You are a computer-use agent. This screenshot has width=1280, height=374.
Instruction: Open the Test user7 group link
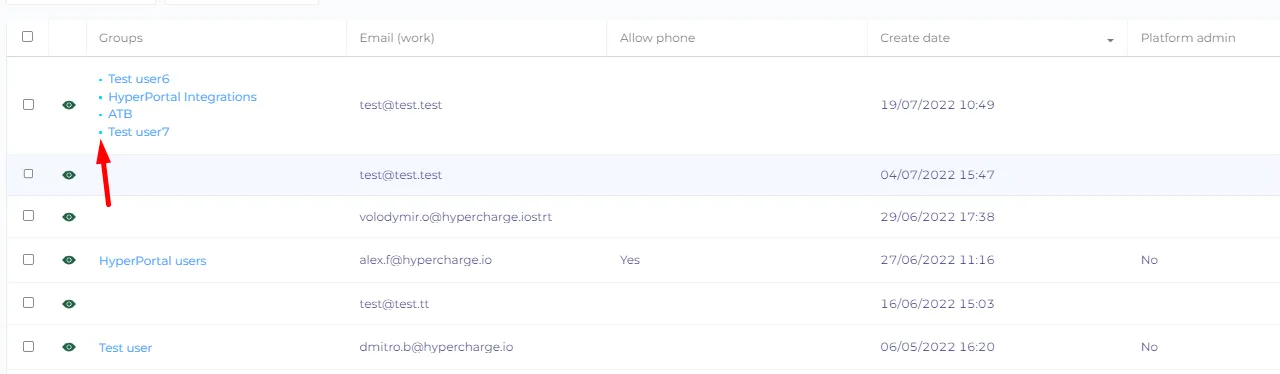(x=139, y=132)
